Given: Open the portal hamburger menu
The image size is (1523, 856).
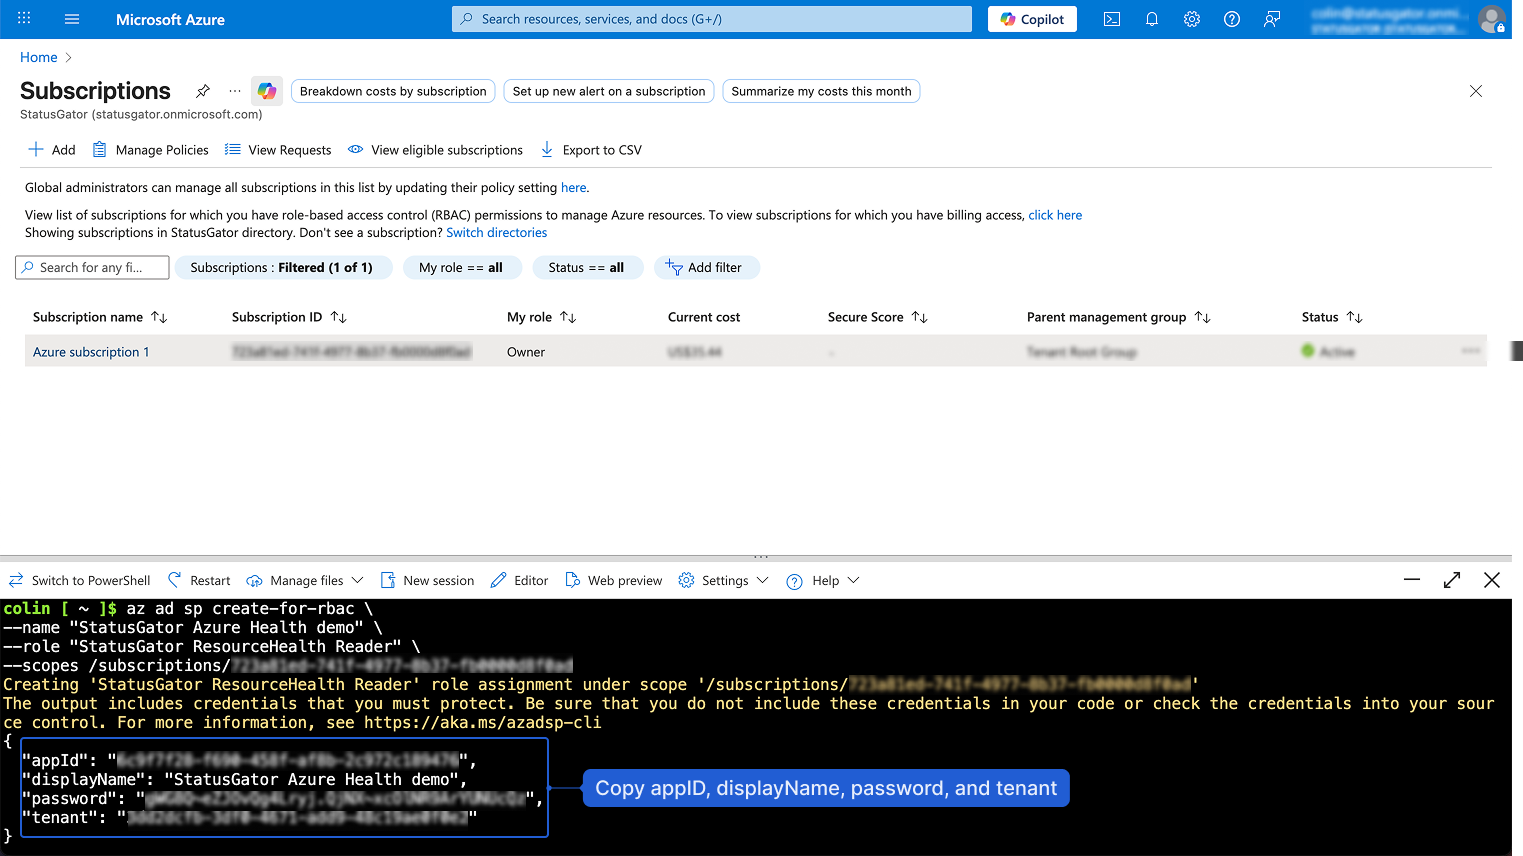Looking at the screenshot, I should tap(72, 19).
